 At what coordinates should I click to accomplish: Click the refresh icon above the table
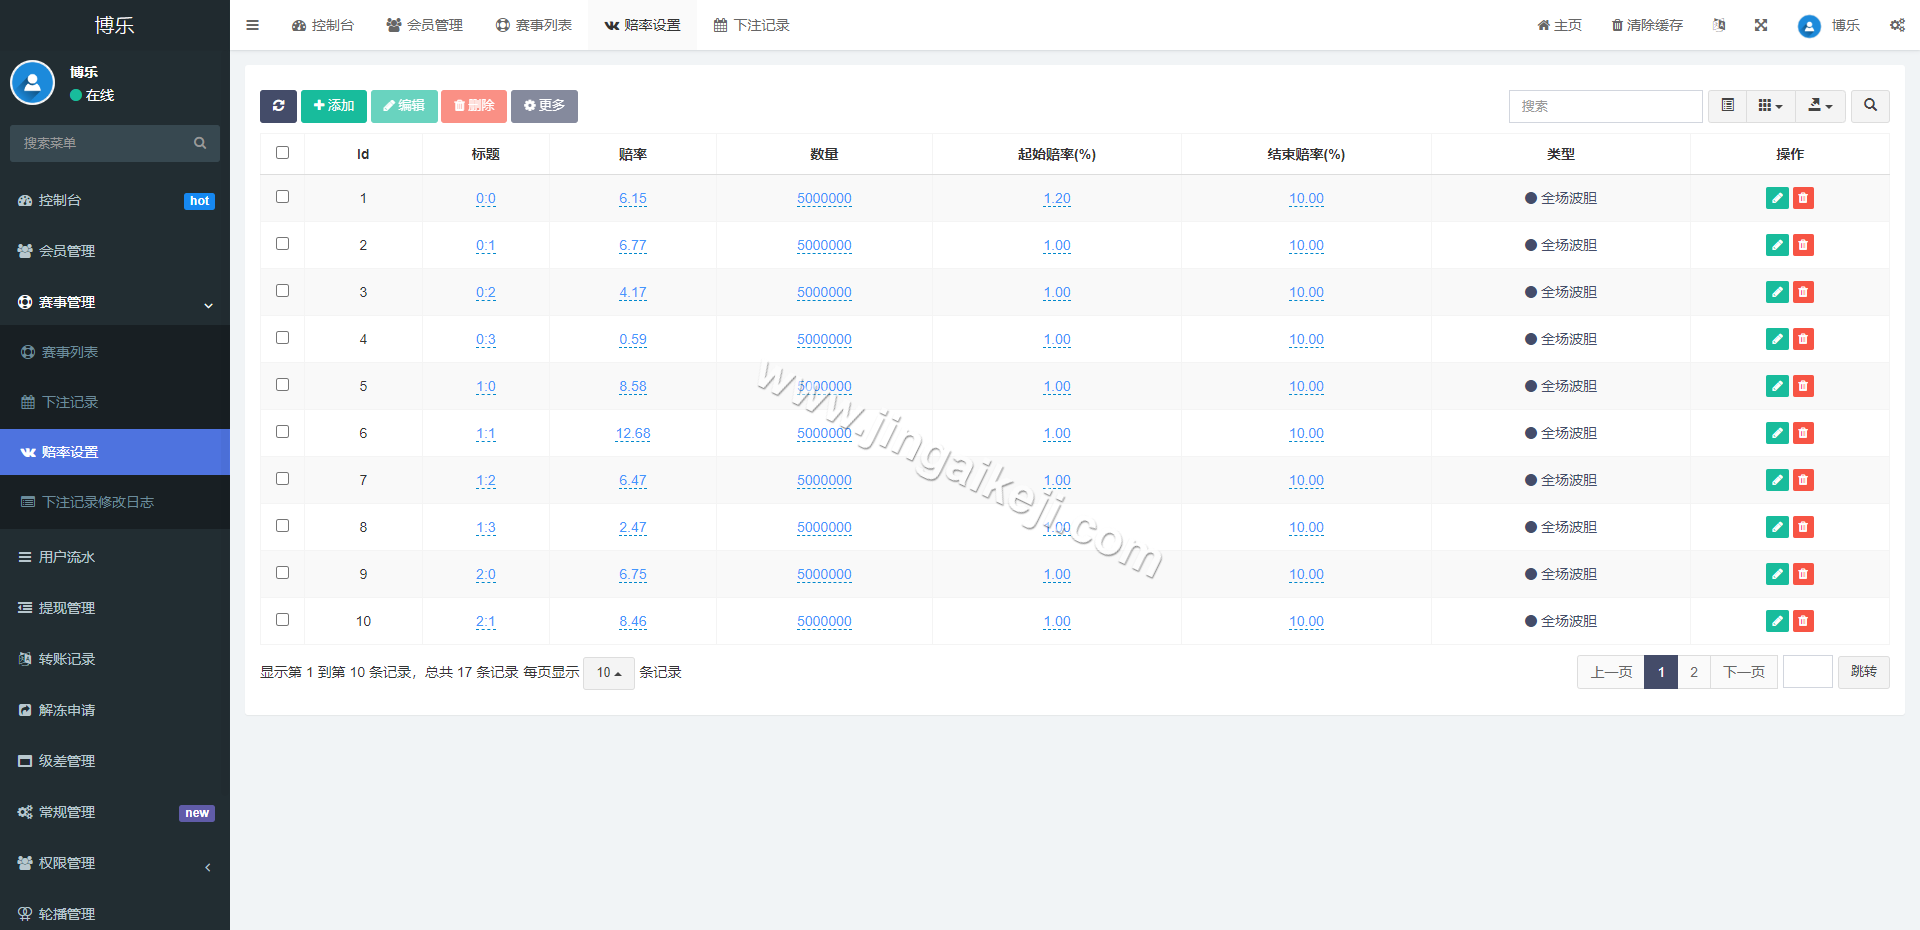[x=278, y=106]
